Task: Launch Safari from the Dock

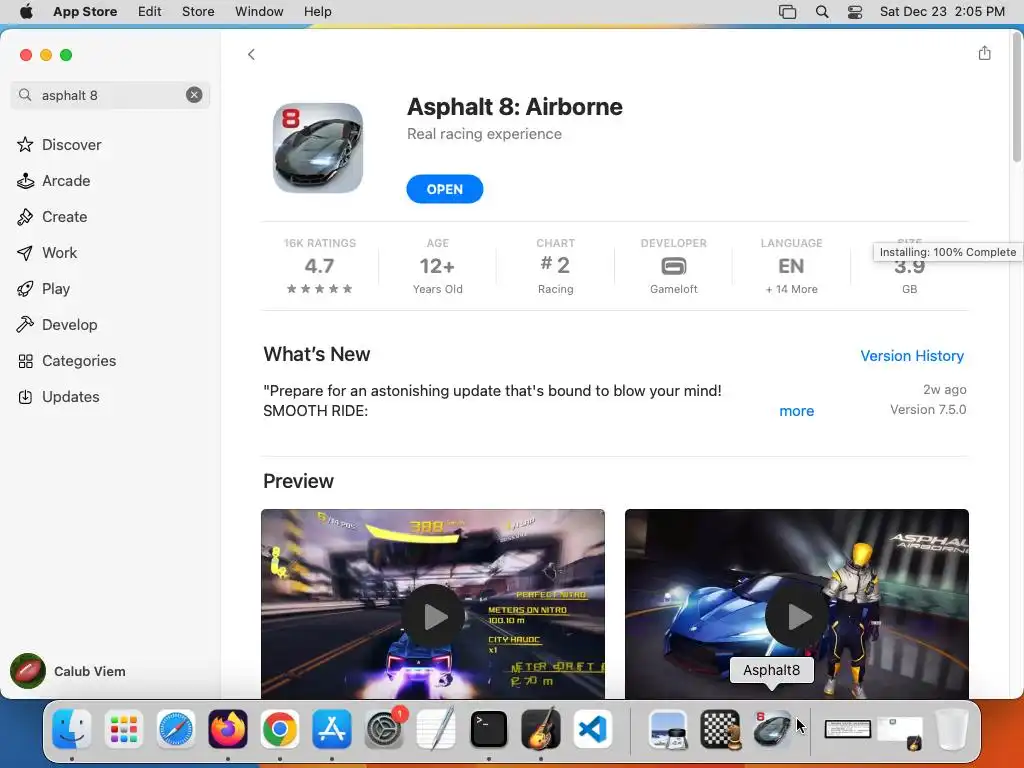Action: coord(176,729)
